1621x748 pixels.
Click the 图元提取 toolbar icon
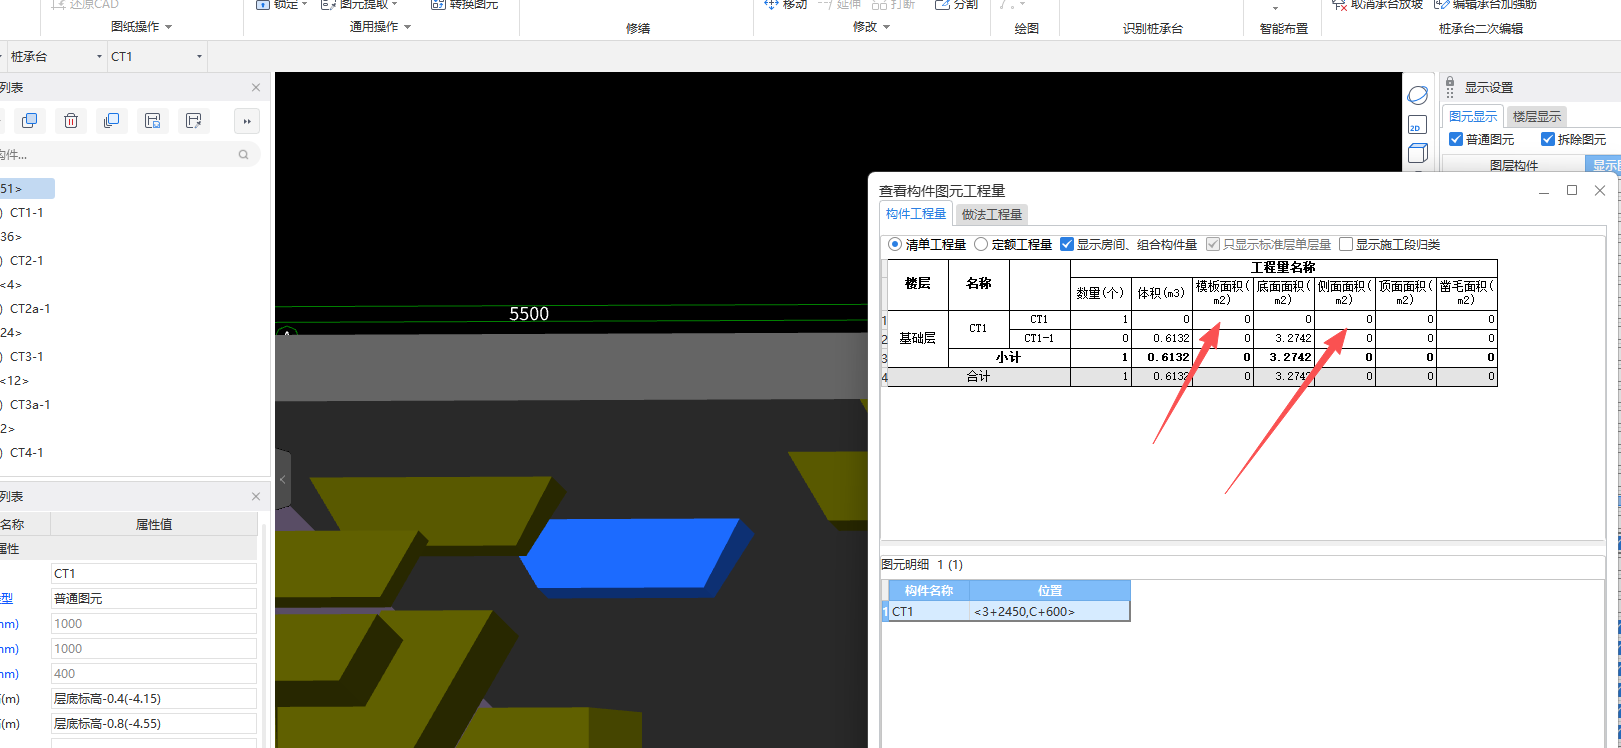tap(328, 5)
